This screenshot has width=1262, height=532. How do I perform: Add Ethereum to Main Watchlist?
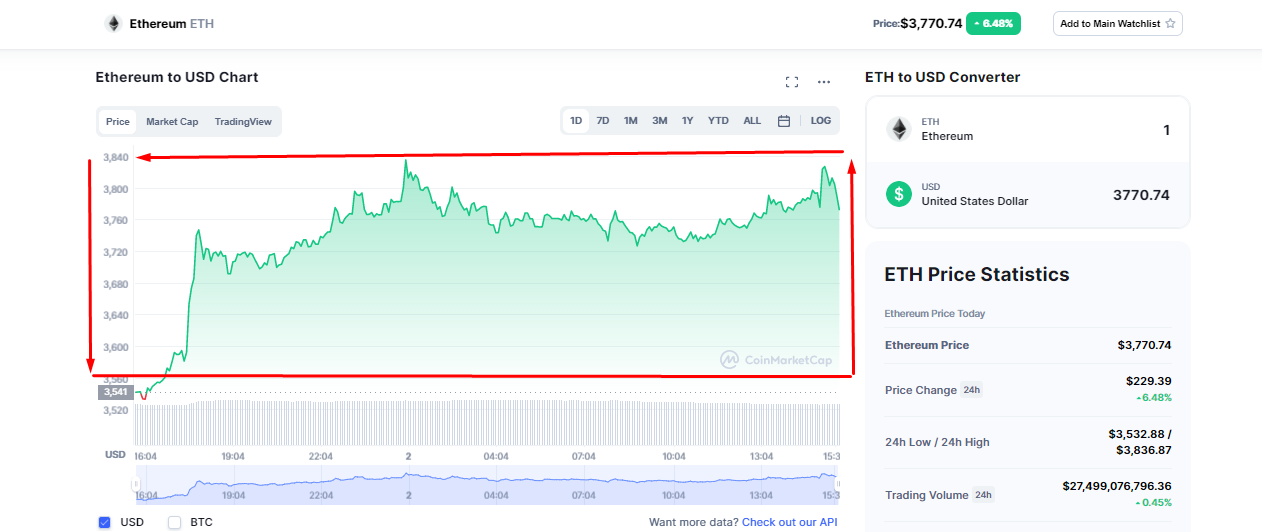pyautogui.click(x=1117, y=23)
